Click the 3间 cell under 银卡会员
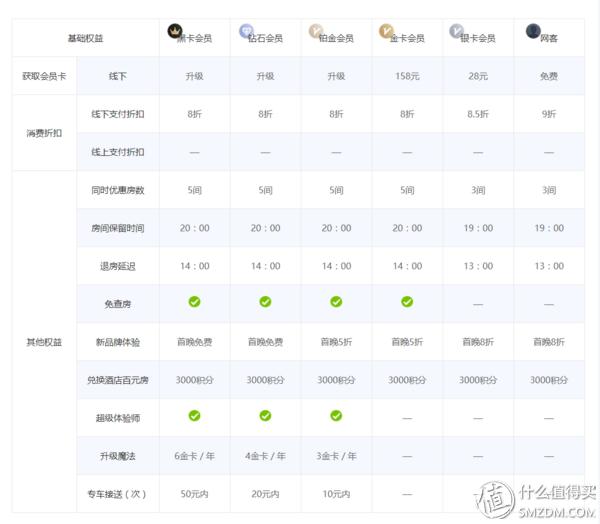This screenshot has width=600, height=524. pyautogui.click(x=478, y=190)
